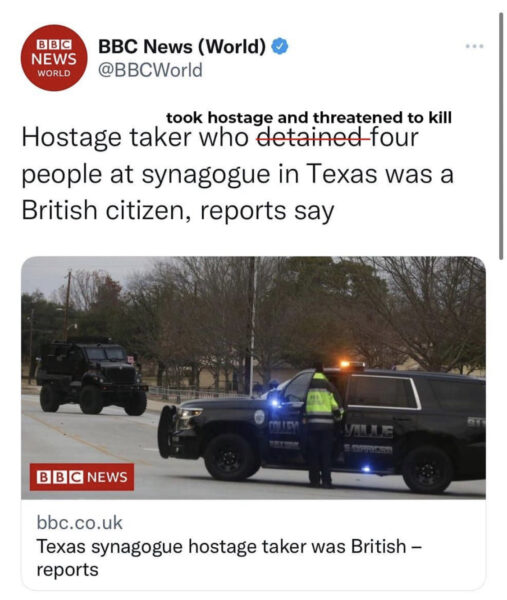Viewport: 507px width, 600px height.
Task: Click the blue verified checkmark badge
Action: [x=280, y=47]
